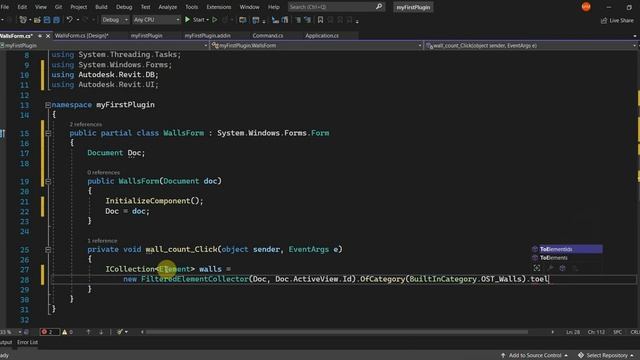640x360 pixels.
Task: Click the Save All icon
Action: click(x=56, y=20)
